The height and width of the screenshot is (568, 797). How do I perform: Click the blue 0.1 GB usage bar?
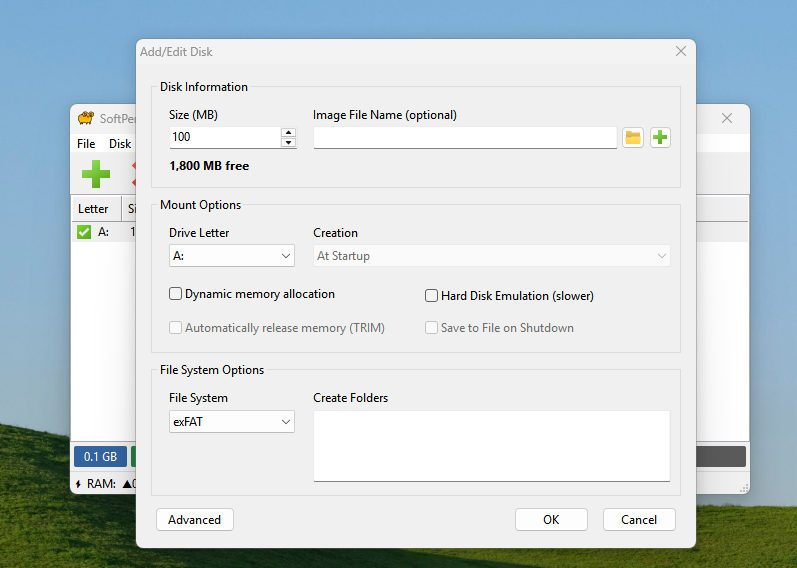[100, 457]
